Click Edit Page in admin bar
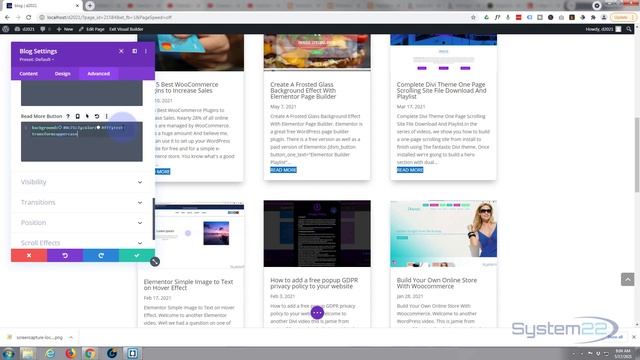The height and width of the screenshot is (360, 640). click(x=91, y=29)
